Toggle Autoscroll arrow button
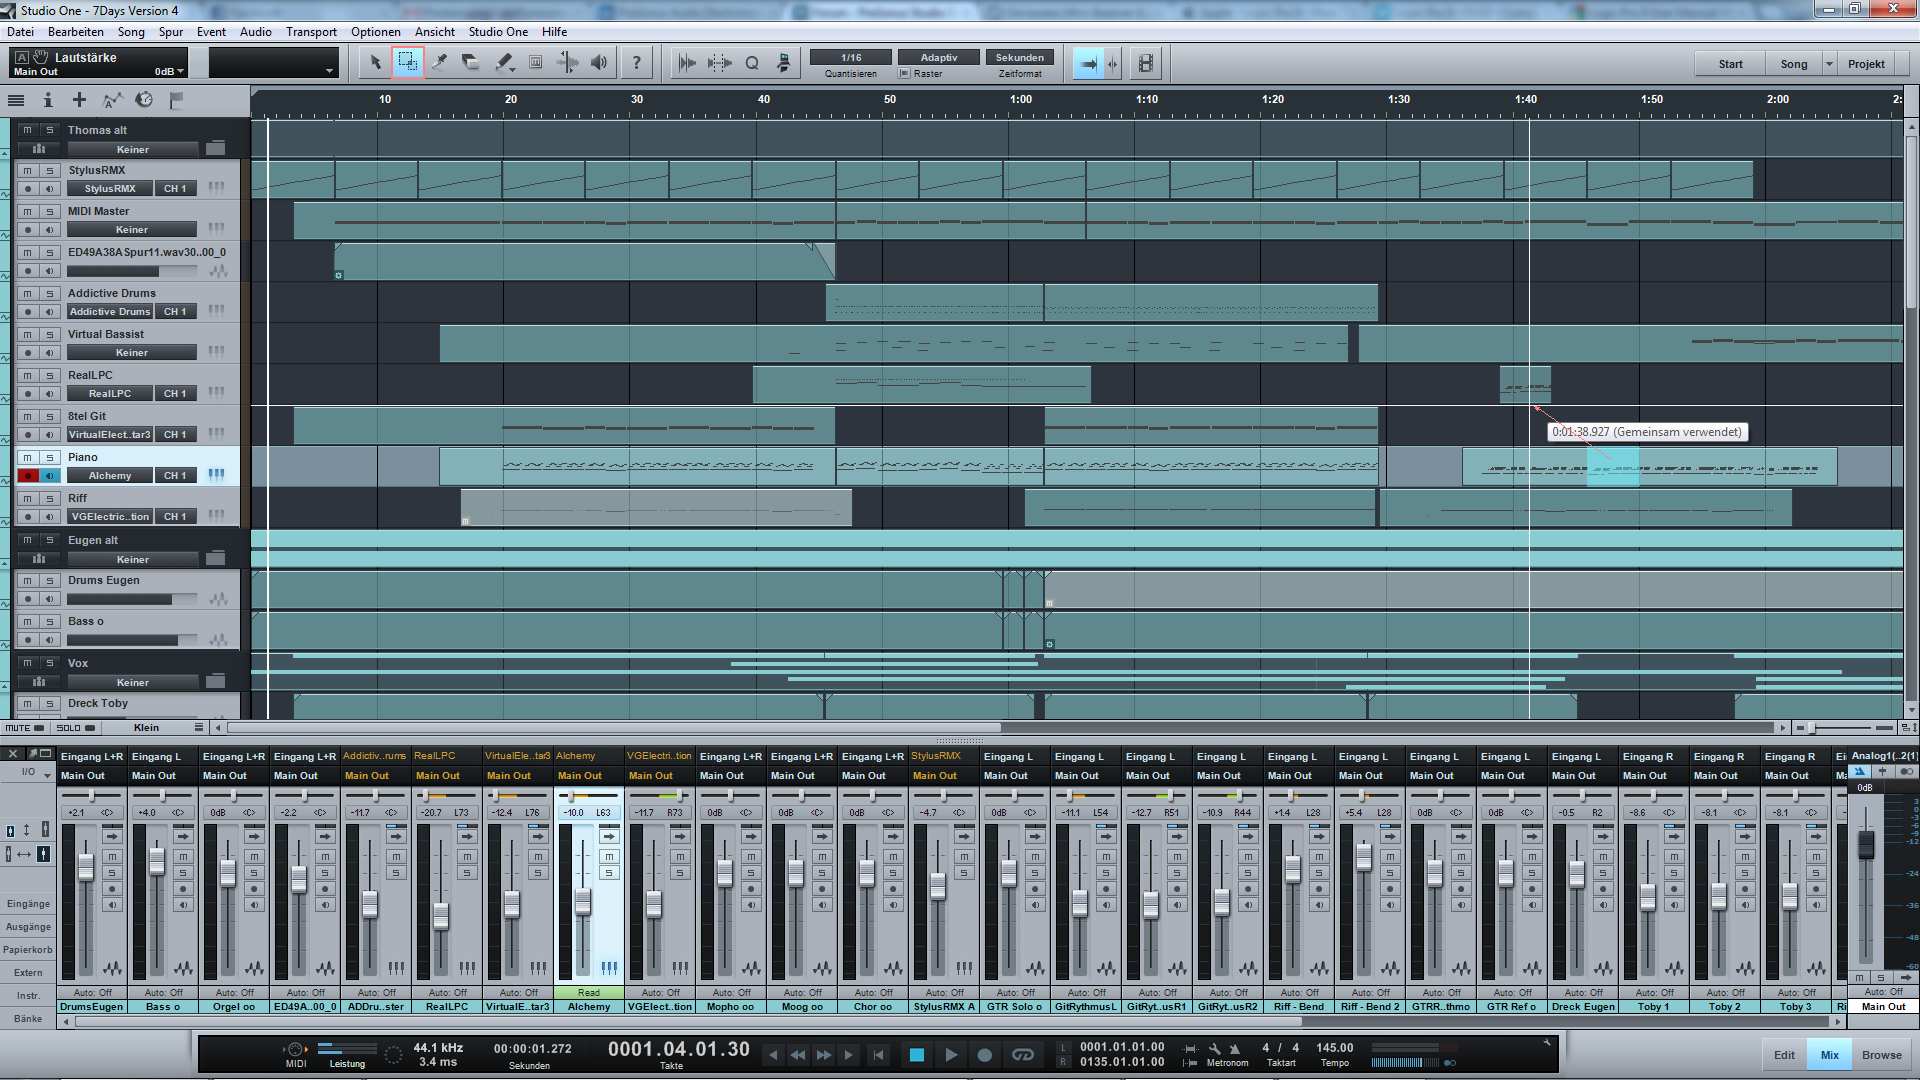Image resolution: width=1920 pixels, height=1080 pixels. click(x=1088, y=63)
